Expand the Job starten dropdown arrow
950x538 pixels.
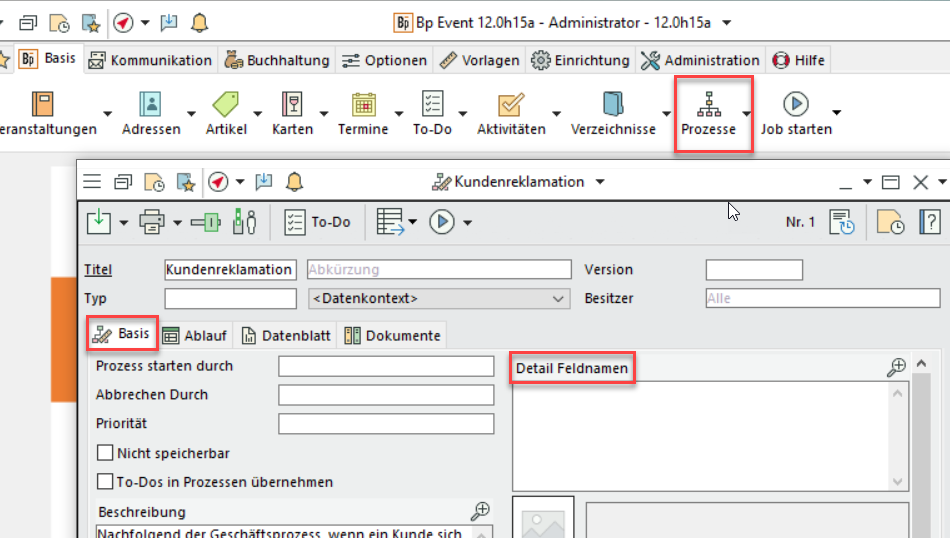click(837, 112)
